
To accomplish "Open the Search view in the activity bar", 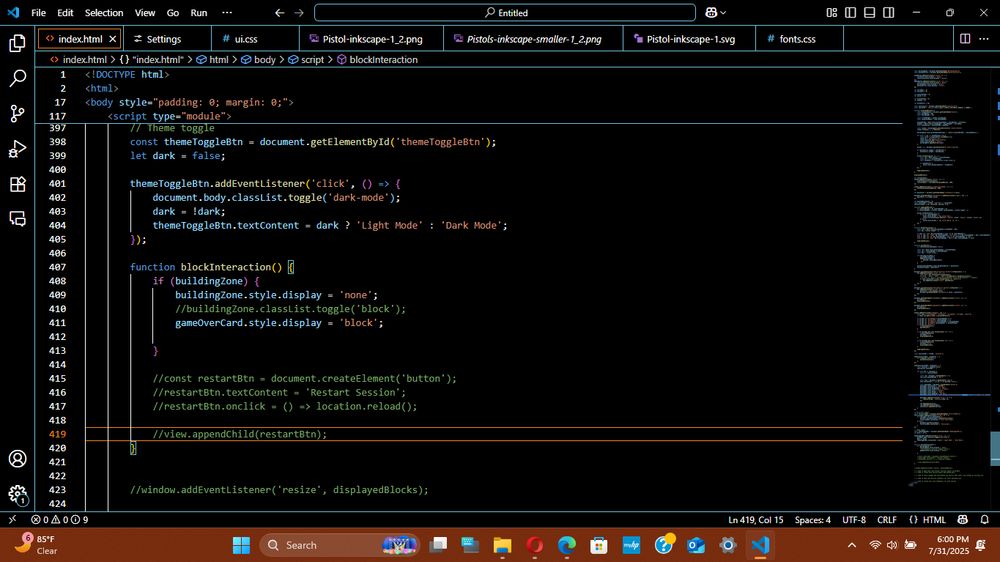I will pos(17,79).
